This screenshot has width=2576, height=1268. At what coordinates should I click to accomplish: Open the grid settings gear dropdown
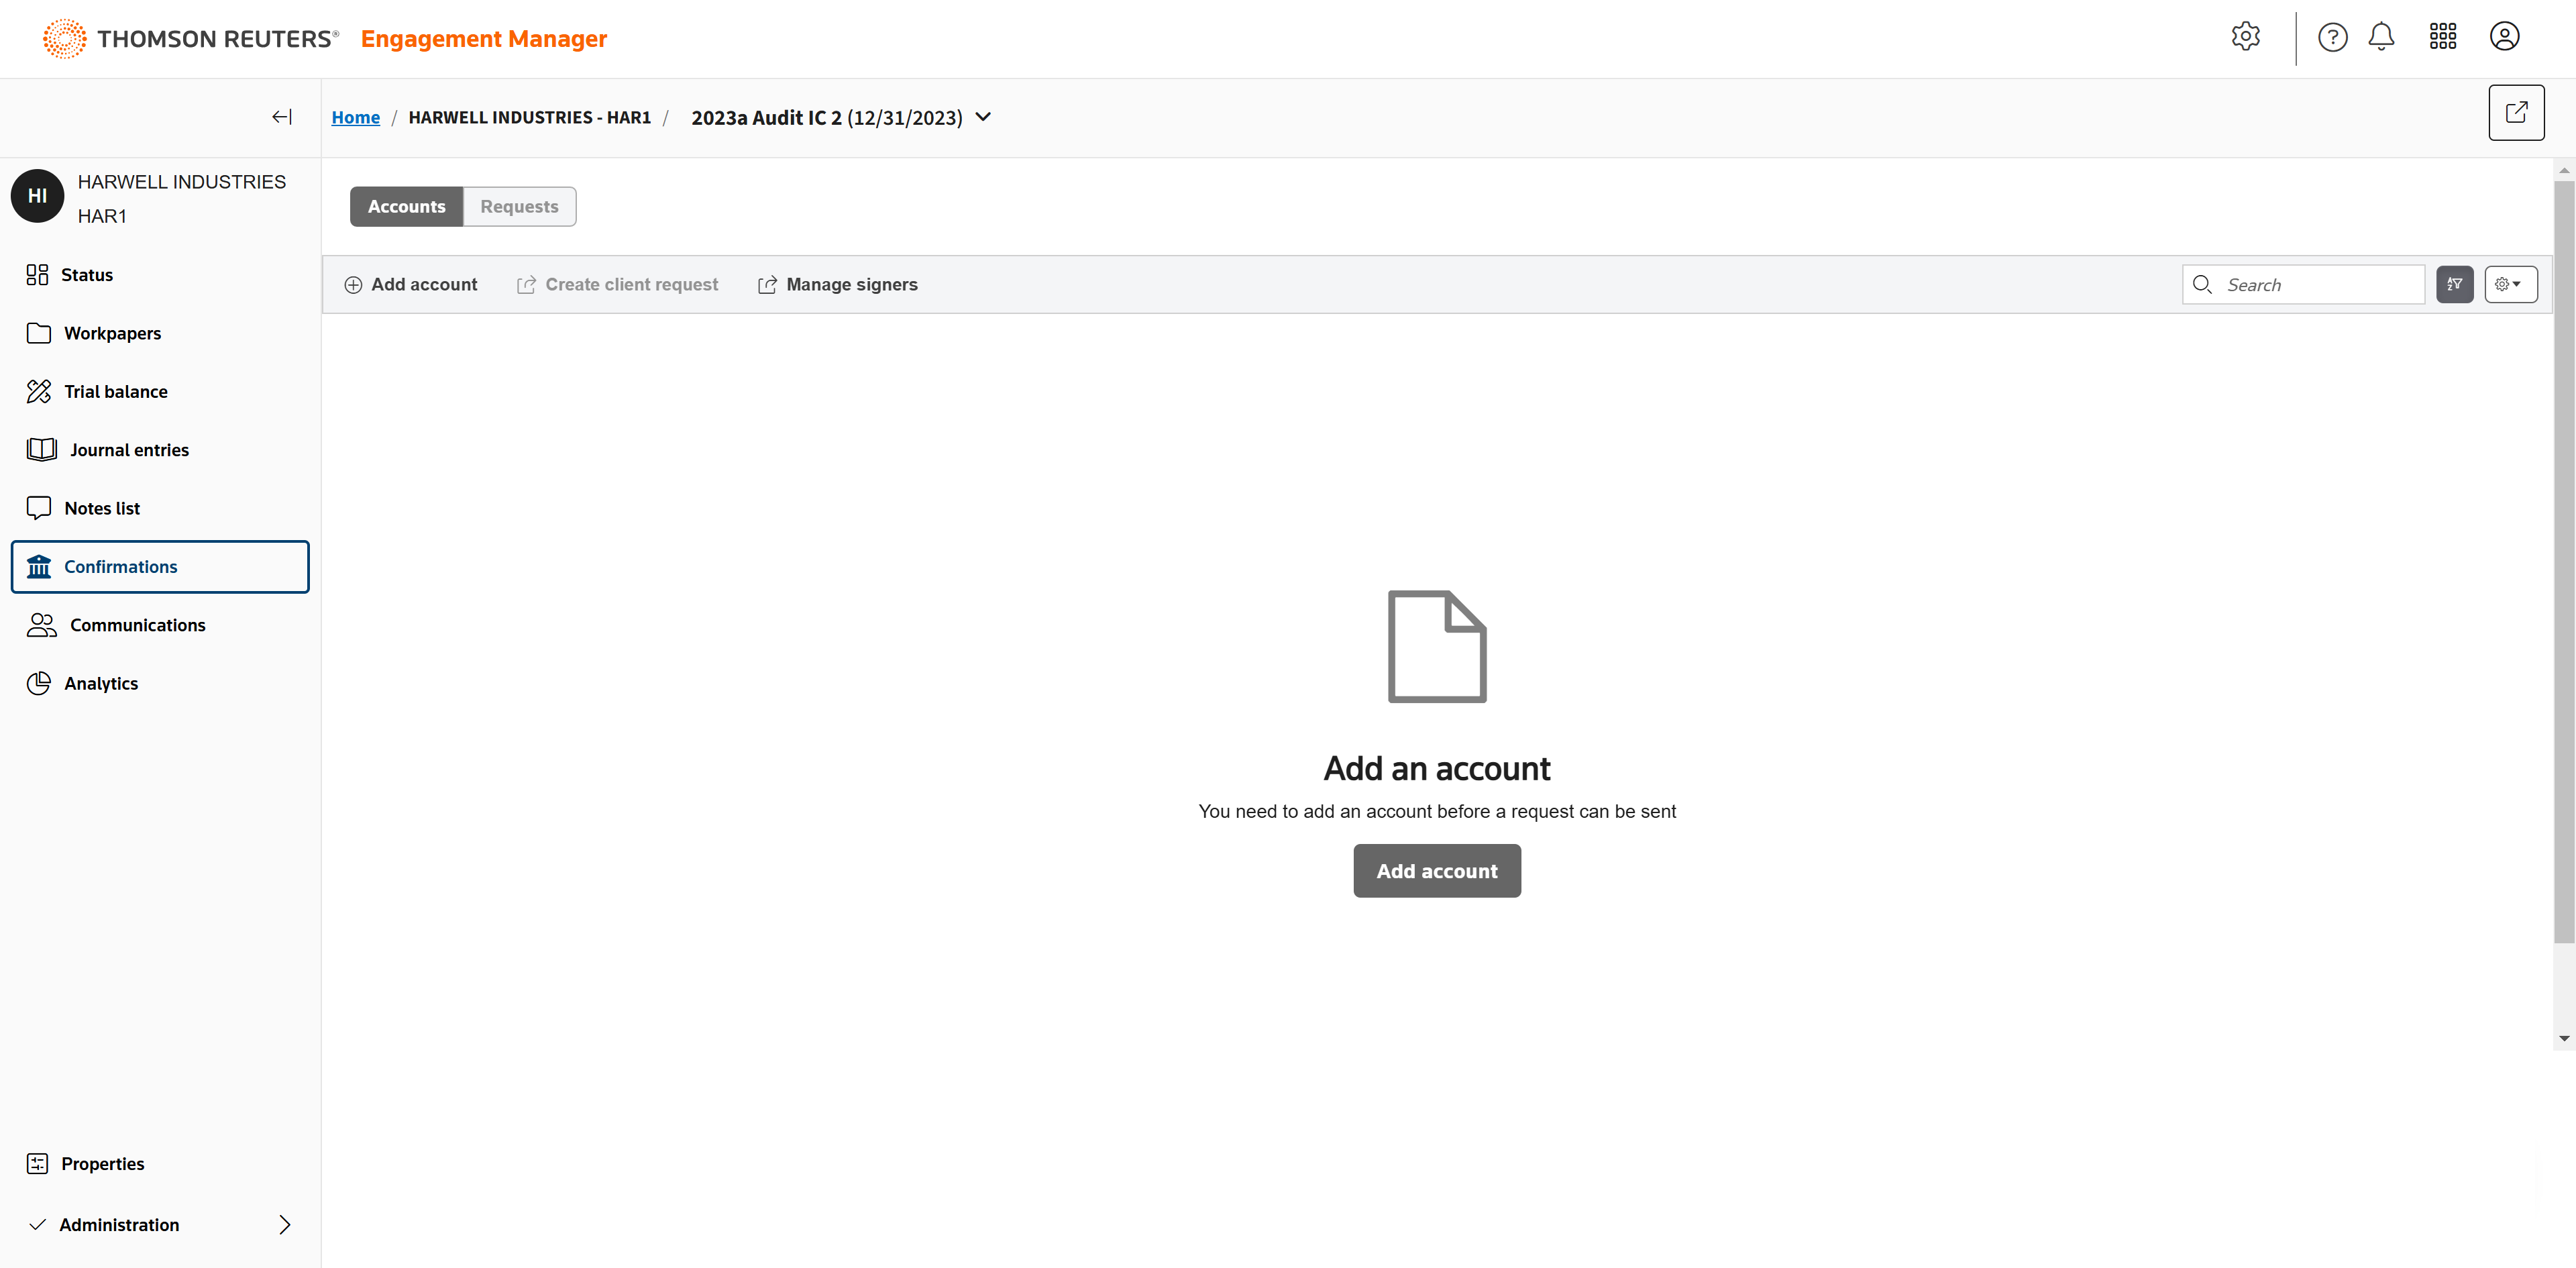click(2510, 284)
